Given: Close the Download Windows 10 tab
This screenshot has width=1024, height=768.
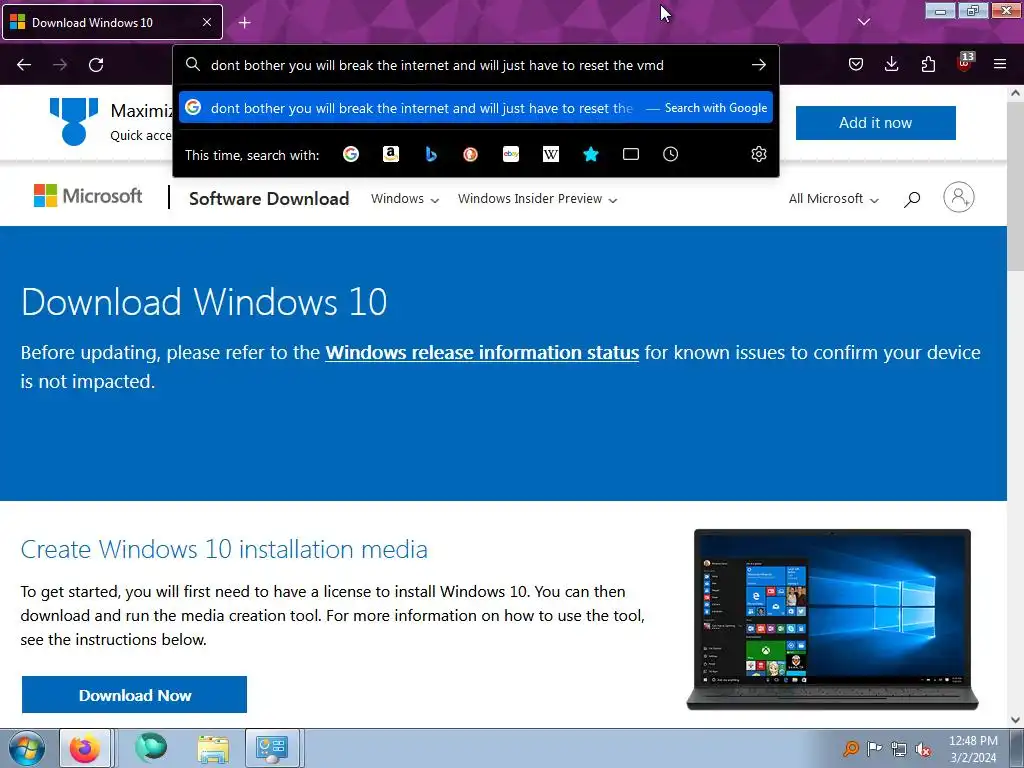Looking at the screenshot, I should point(206,22).
